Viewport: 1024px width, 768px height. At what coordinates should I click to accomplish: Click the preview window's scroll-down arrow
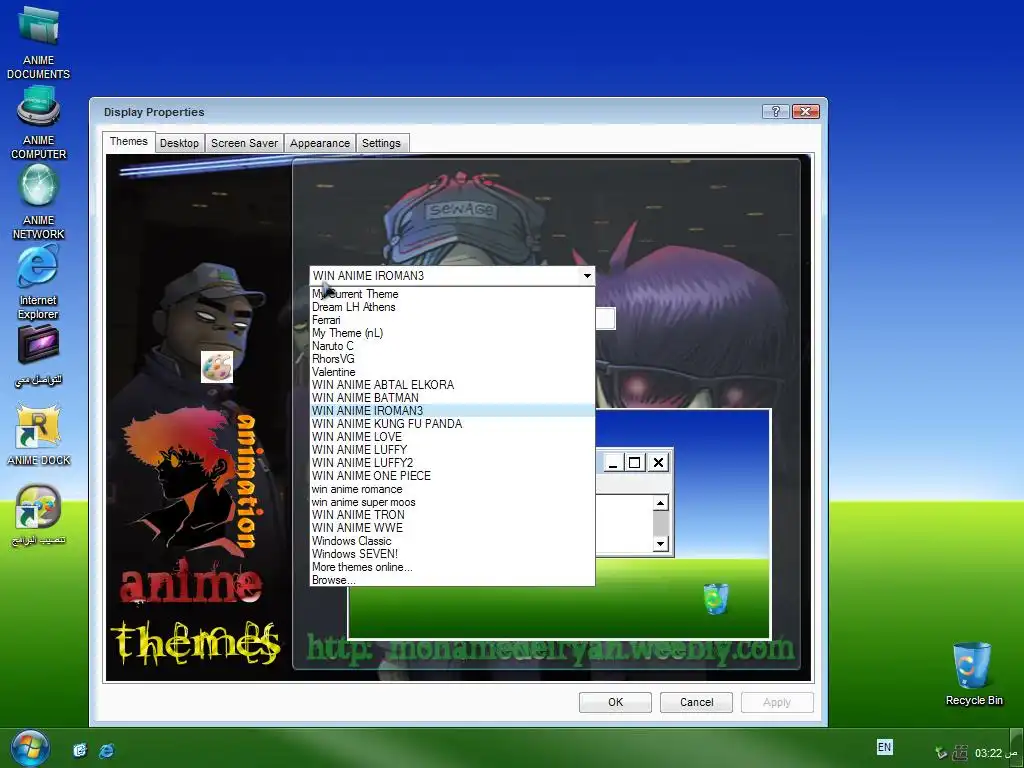tap(660, 543)
